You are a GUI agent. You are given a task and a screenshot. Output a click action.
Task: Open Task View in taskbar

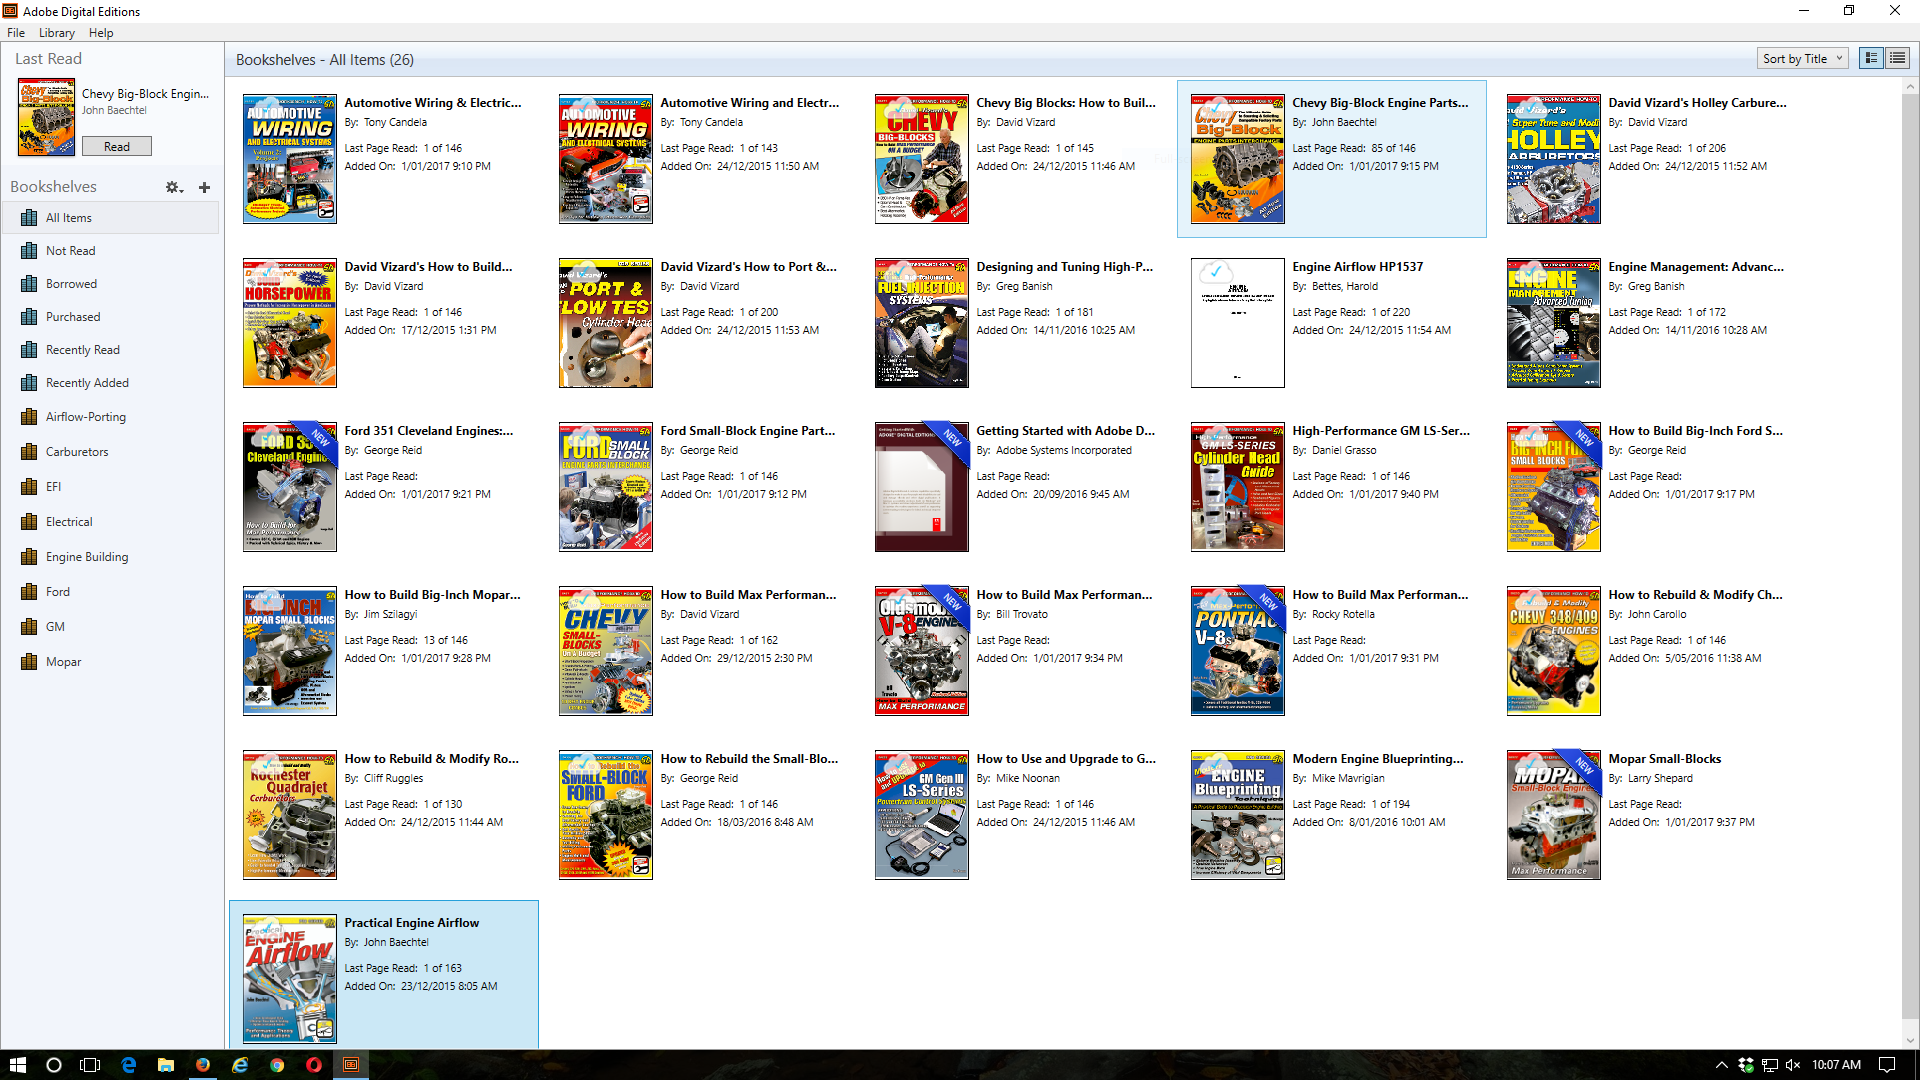(x=90, y=1065)
